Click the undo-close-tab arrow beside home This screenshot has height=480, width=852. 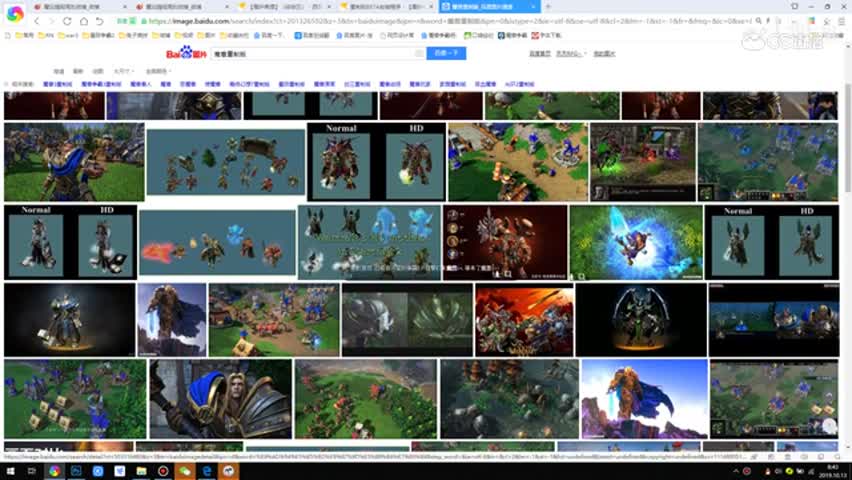pyautogui.click(x=99, y=21)
